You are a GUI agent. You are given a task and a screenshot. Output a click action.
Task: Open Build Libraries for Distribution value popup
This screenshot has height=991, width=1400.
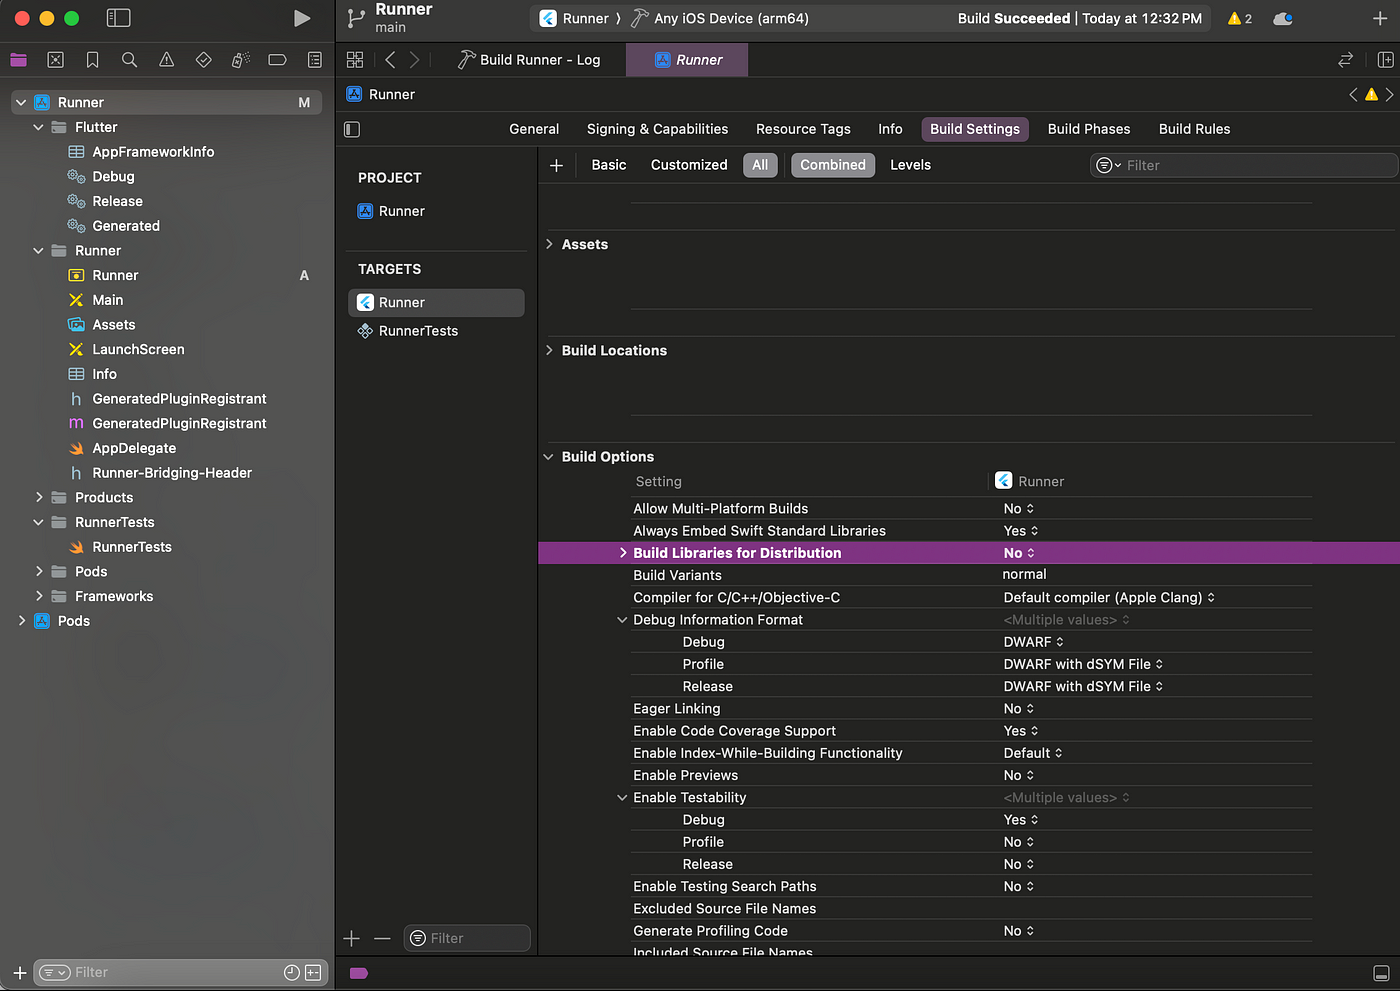pyautogui.click(x=1019, y=553)
